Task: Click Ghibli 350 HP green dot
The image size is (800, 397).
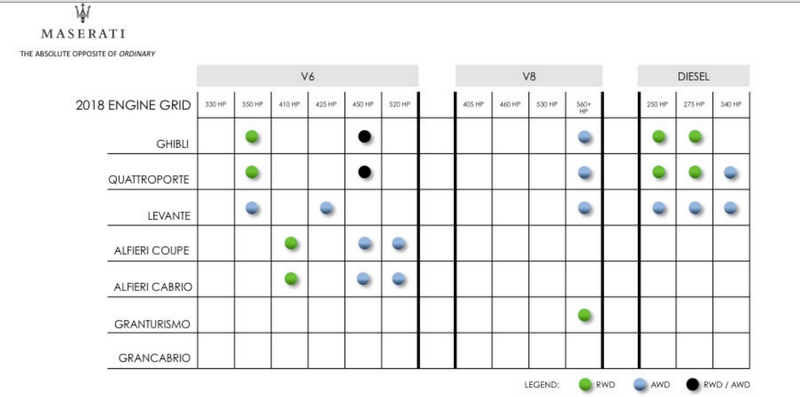Action: click(x=252, y=136)
